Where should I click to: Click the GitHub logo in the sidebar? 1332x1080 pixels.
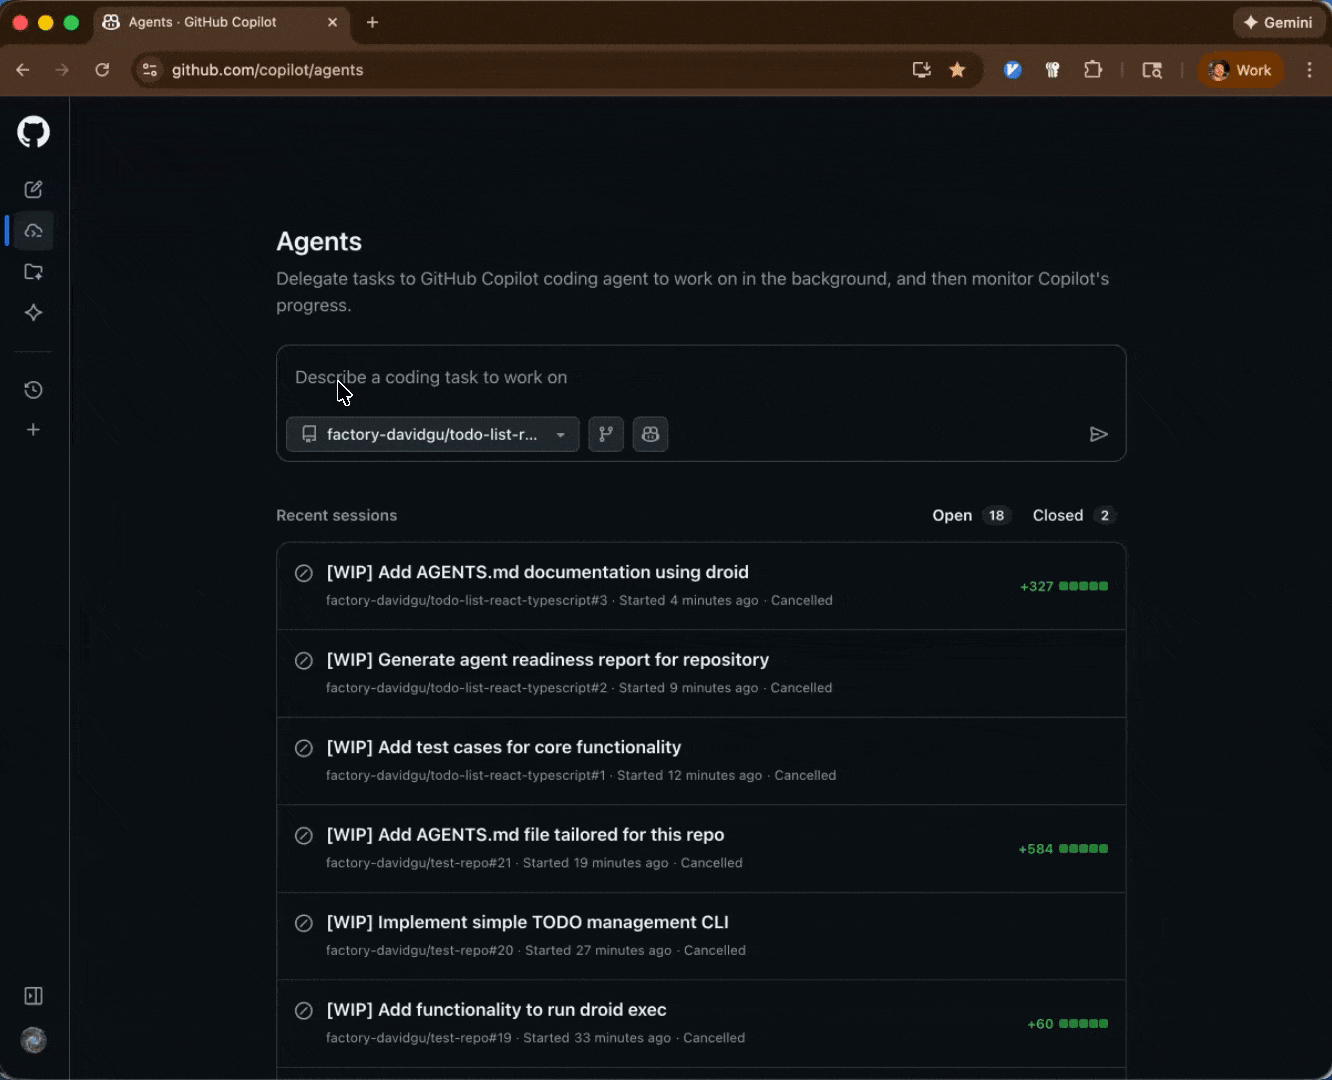coord(33,131)
